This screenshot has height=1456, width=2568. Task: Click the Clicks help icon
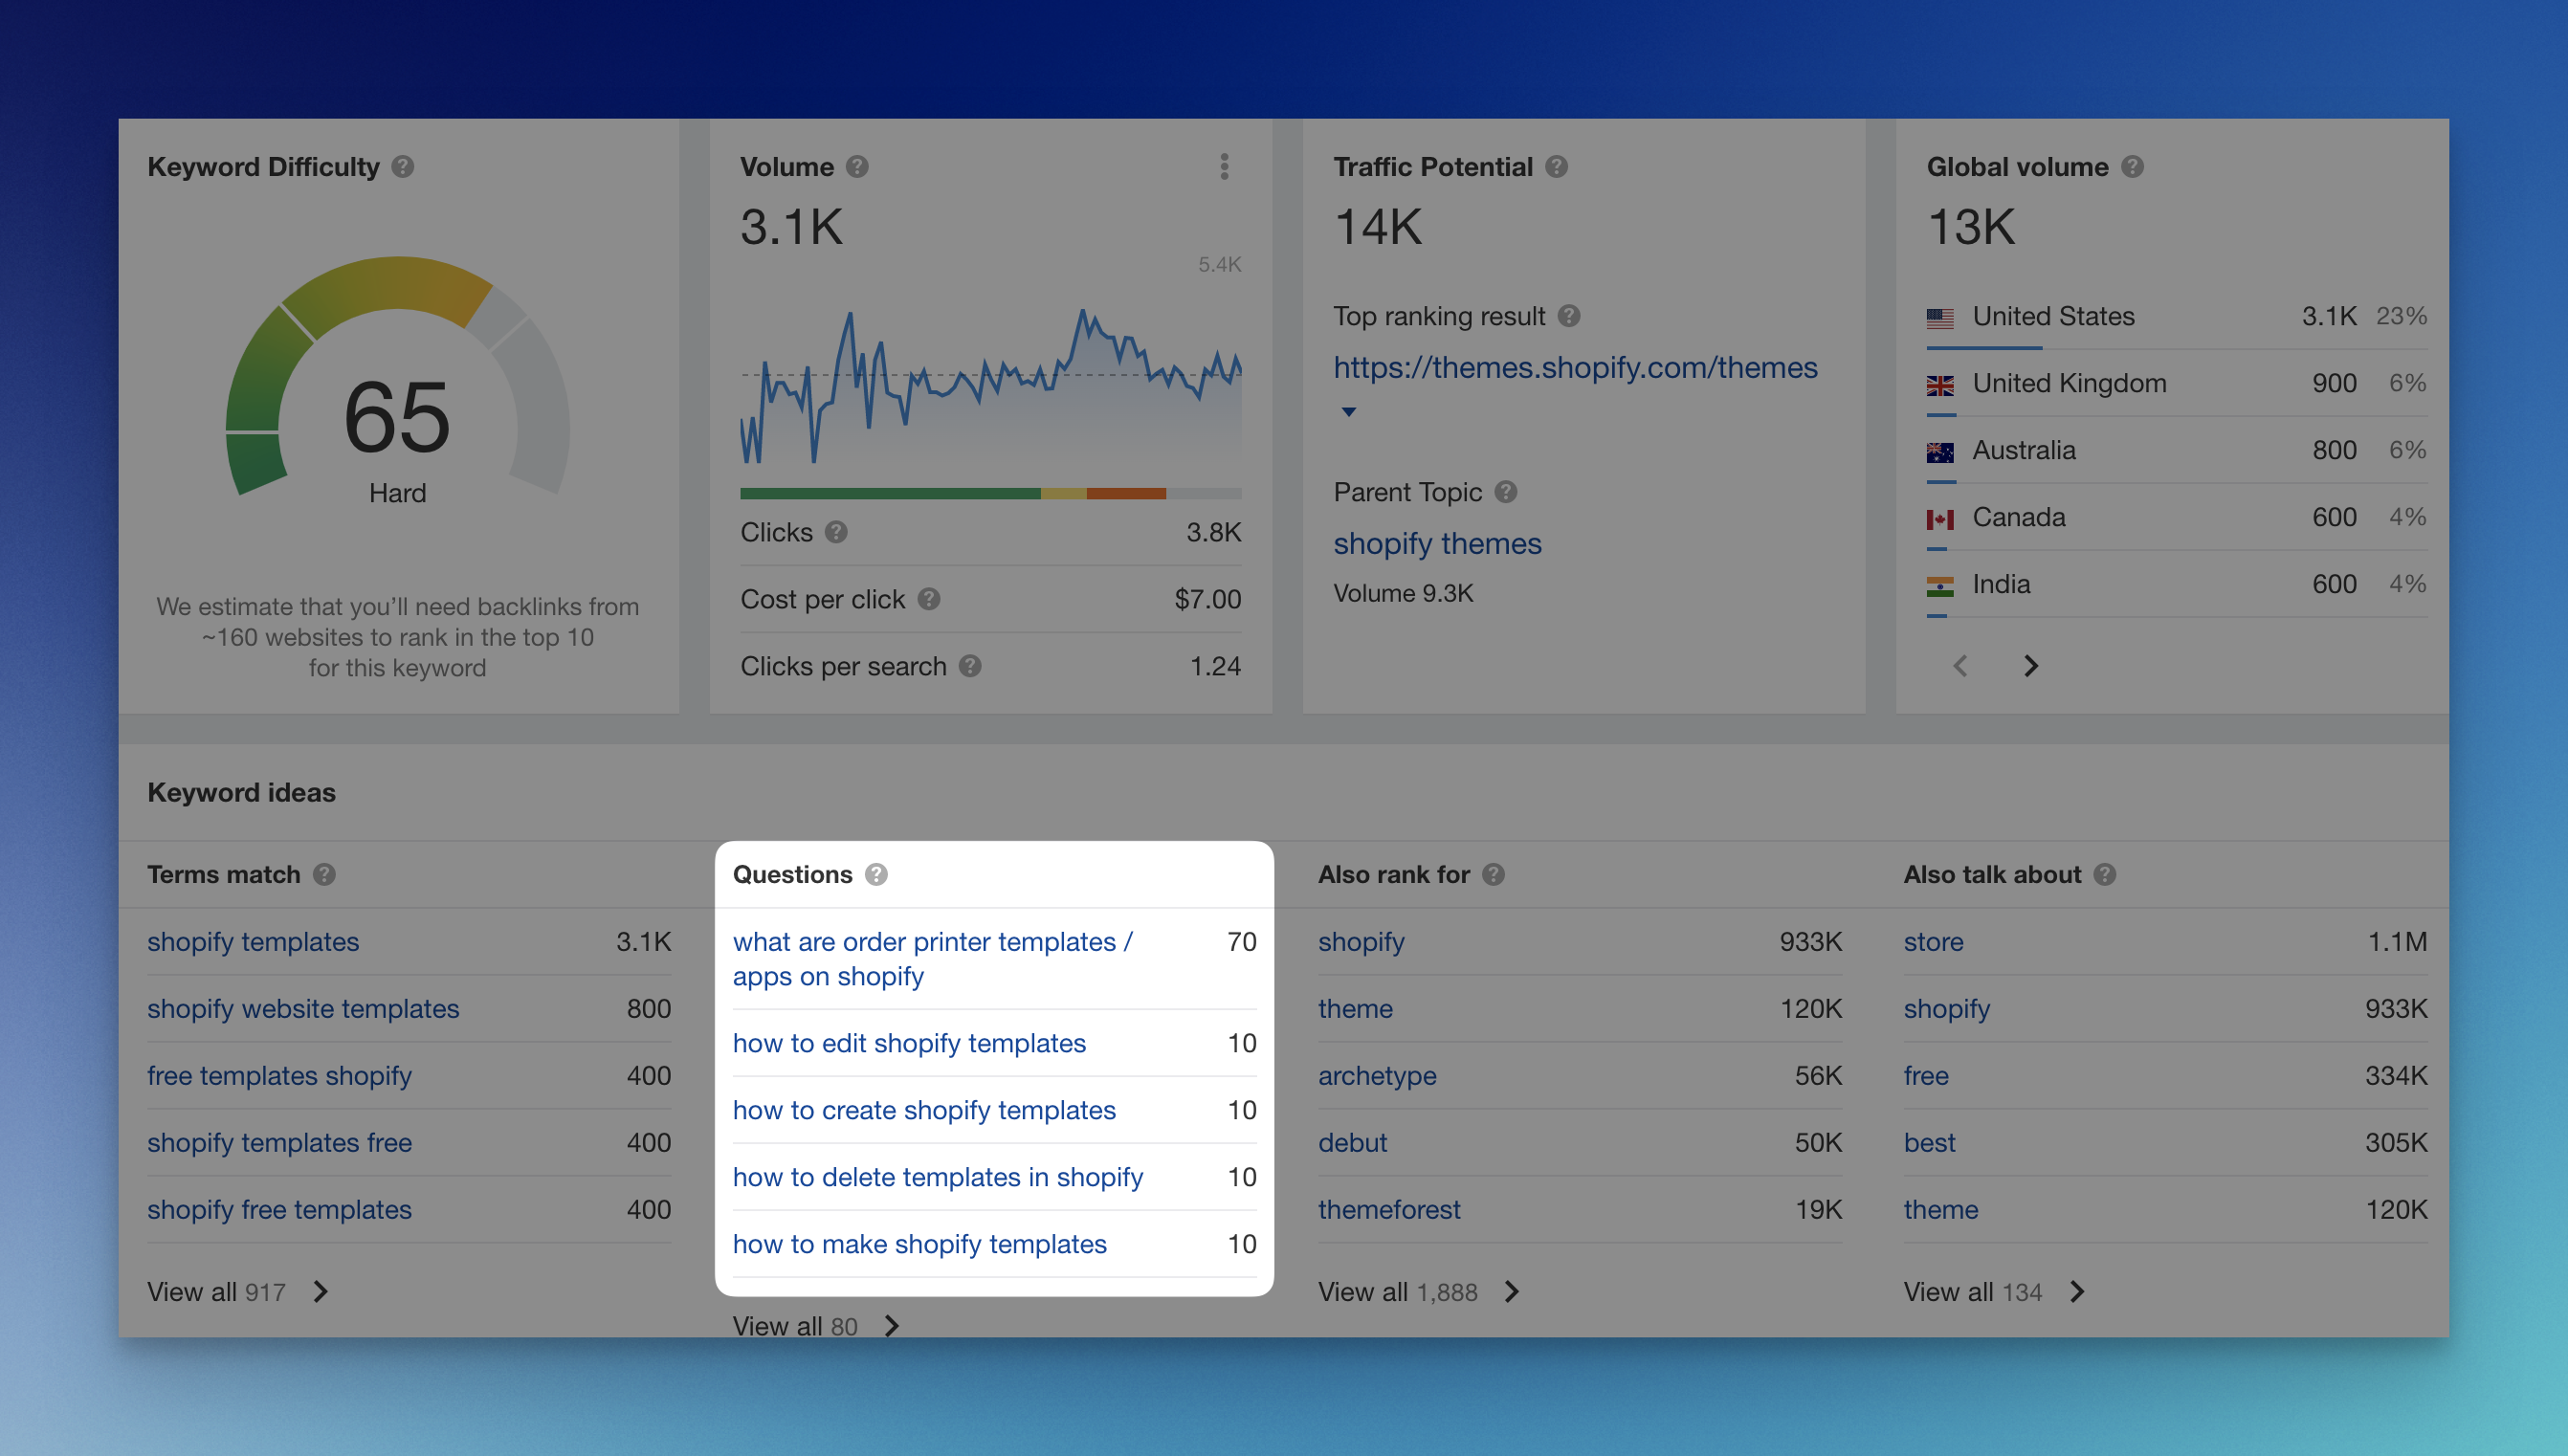836,532
